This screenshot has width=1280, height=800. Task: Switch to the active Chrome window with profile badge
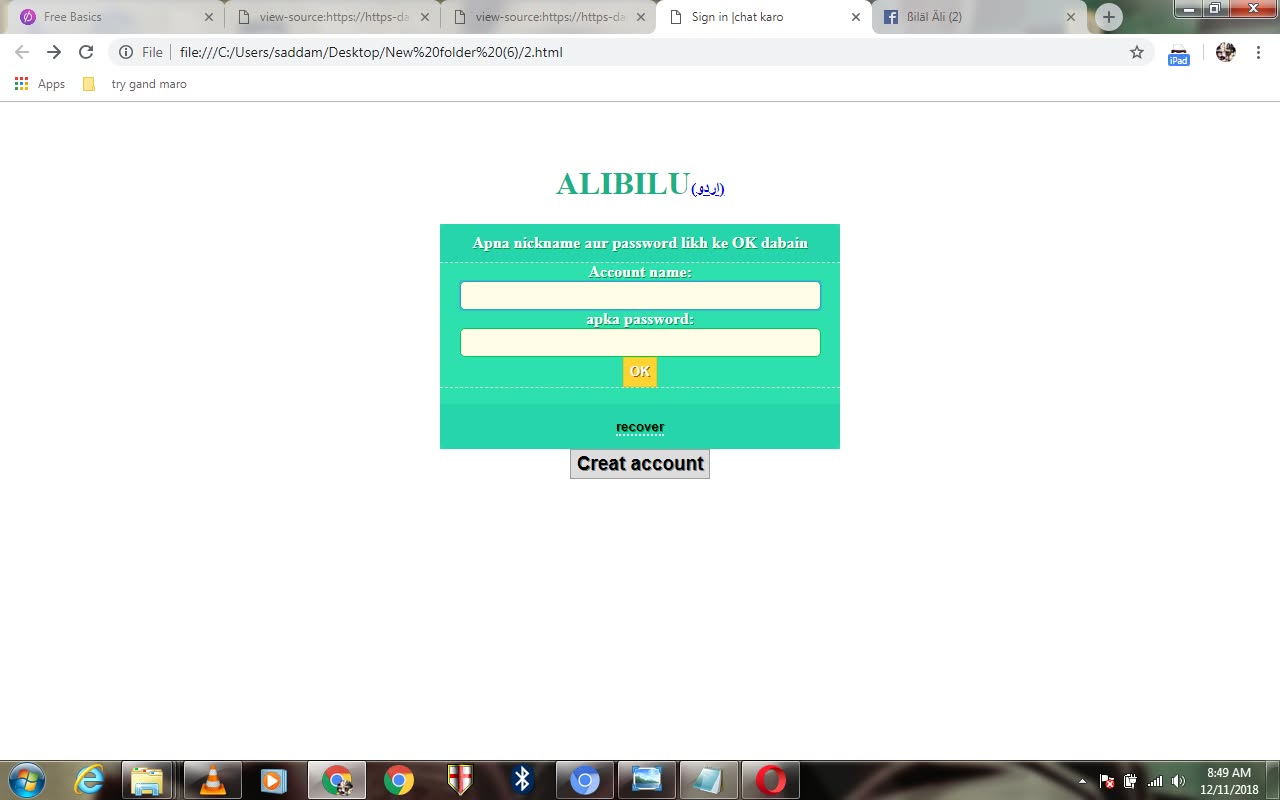[337, 780]
